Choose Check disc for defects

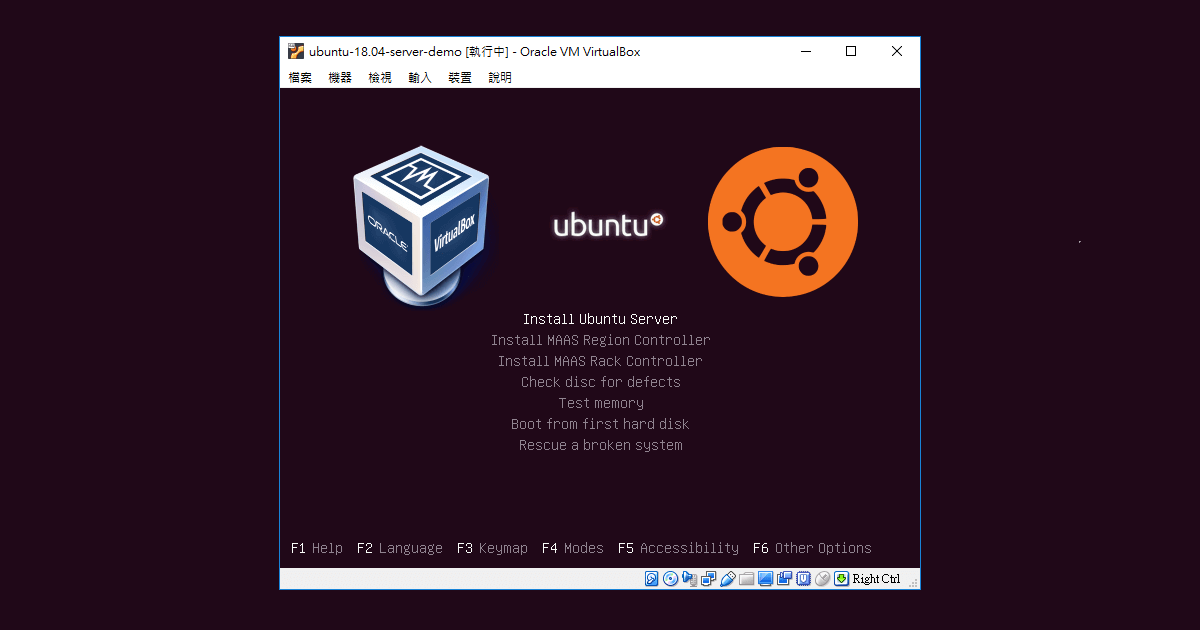[x=600, y=382]
